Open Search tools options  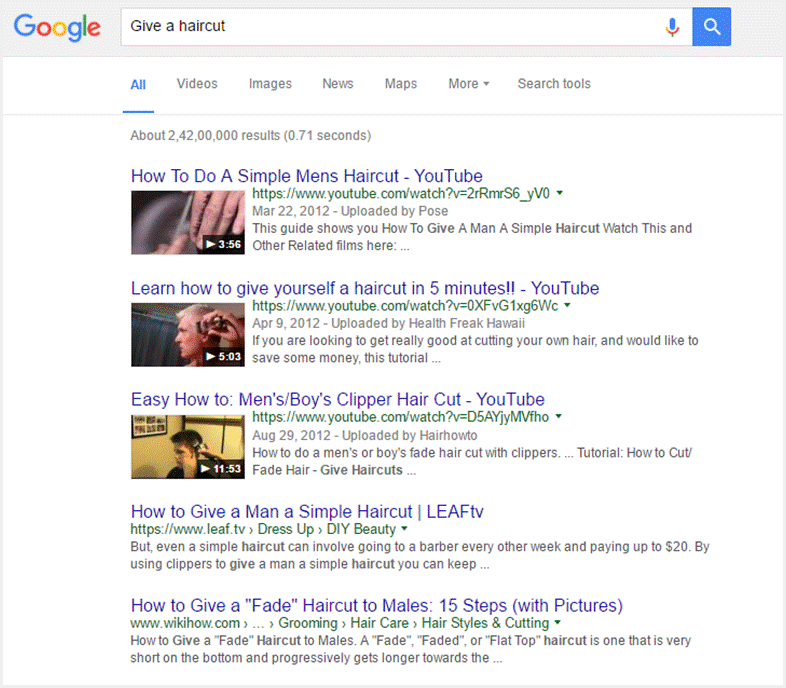553,84
